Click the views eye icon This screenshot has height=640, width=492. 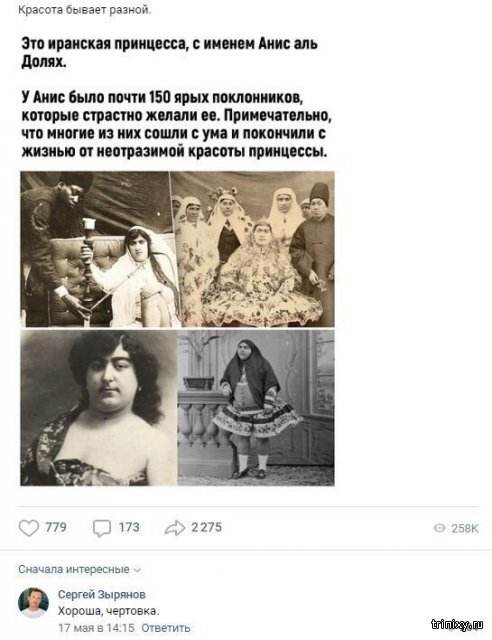(x=439, y=528)
